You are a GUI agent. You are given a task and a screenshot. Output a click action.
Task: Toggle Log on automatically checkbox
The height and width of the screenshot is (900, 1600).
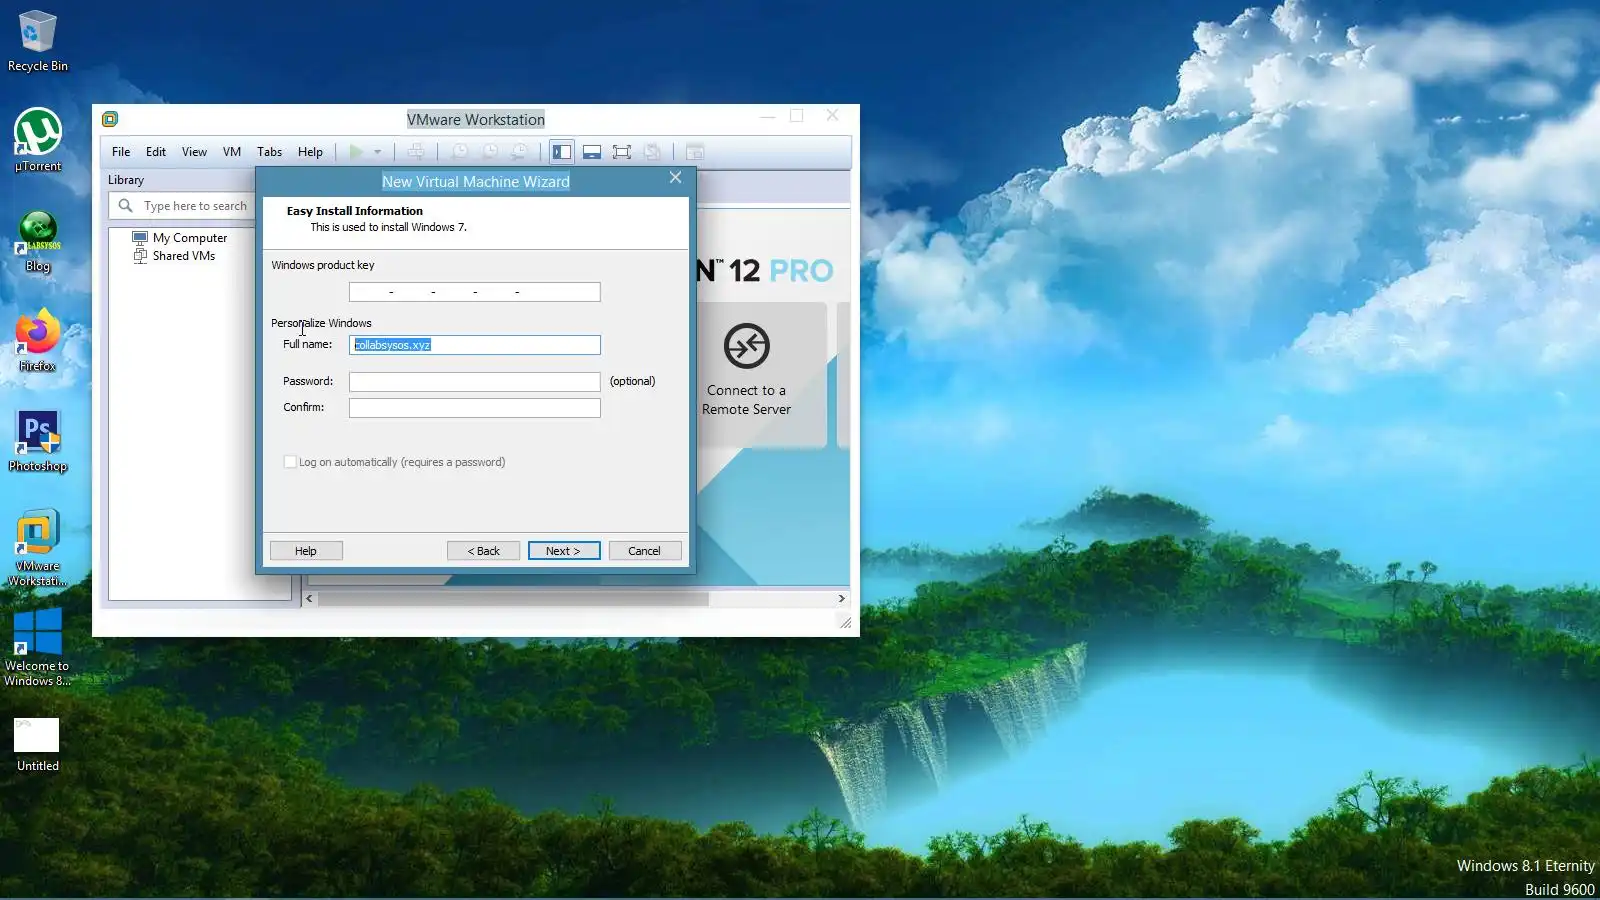(290, 462)
